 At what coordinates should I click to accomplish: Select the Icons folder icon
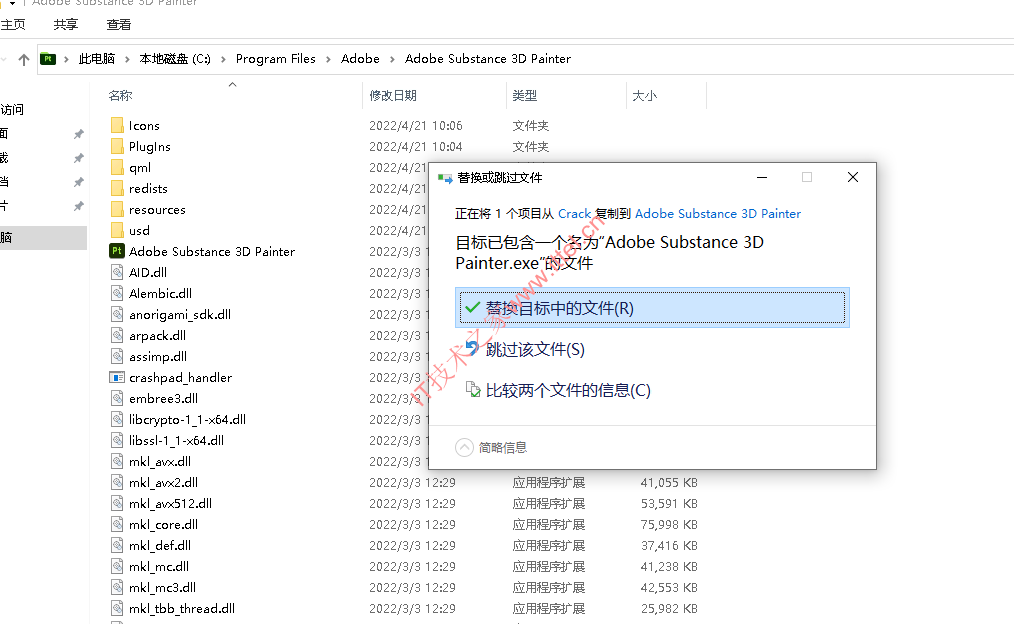[117, 125]
